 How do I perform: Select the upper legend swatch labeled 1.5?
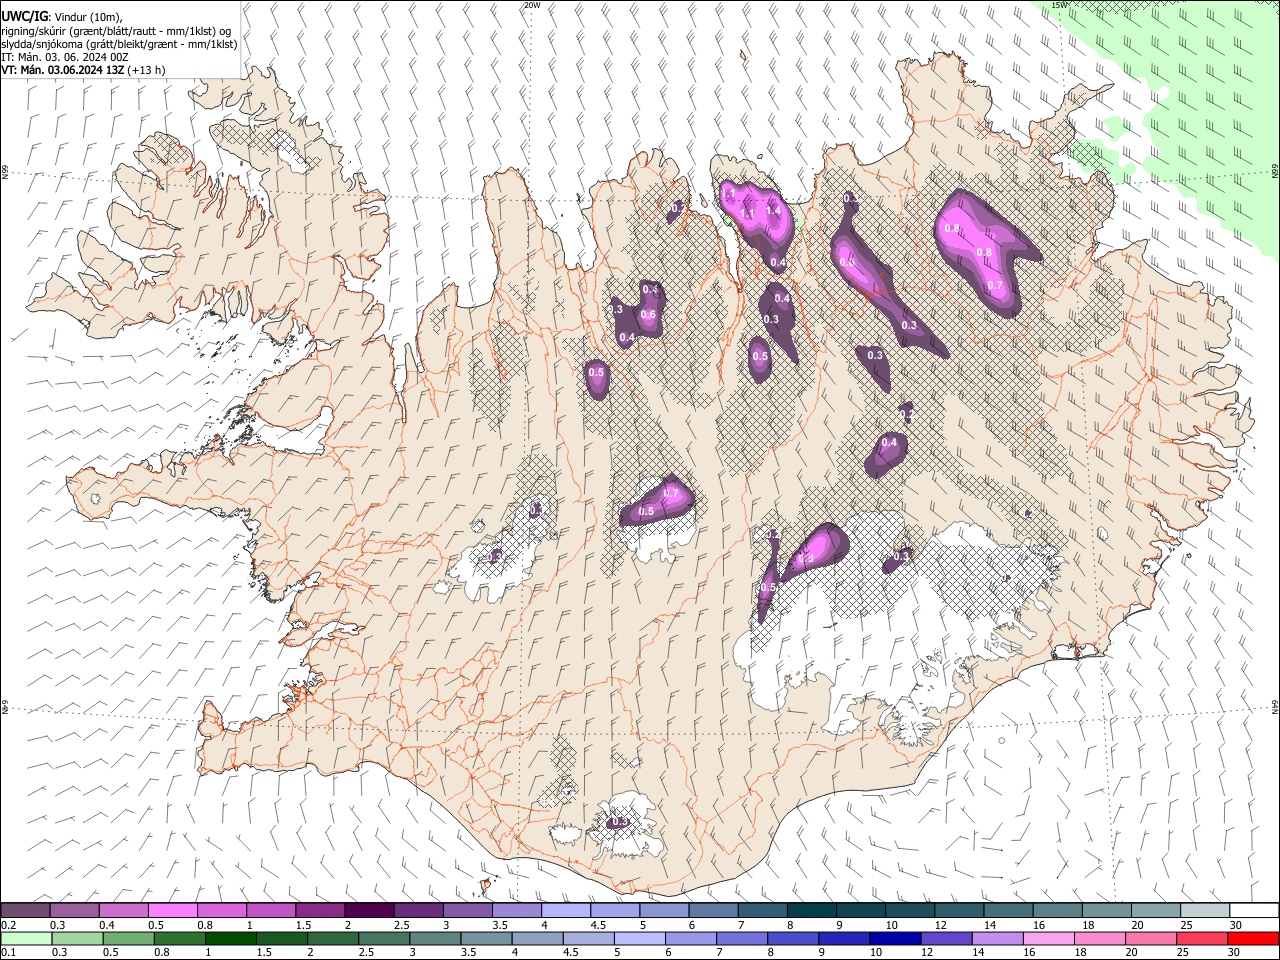tap(320, 910)
